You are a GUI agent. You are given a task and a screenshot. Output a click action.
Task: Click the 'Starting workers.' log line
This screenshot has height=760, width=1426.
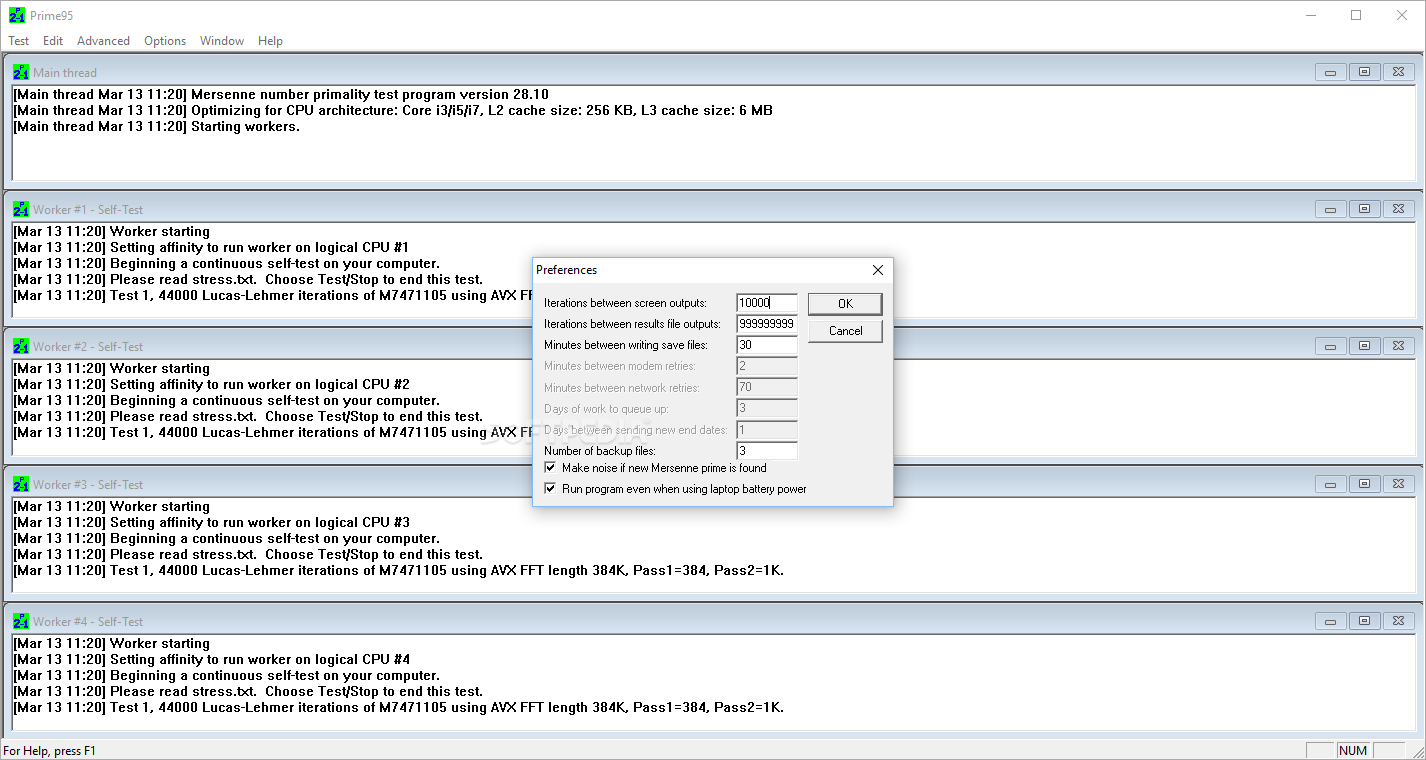pyautogui.click(x=156, y=127)
